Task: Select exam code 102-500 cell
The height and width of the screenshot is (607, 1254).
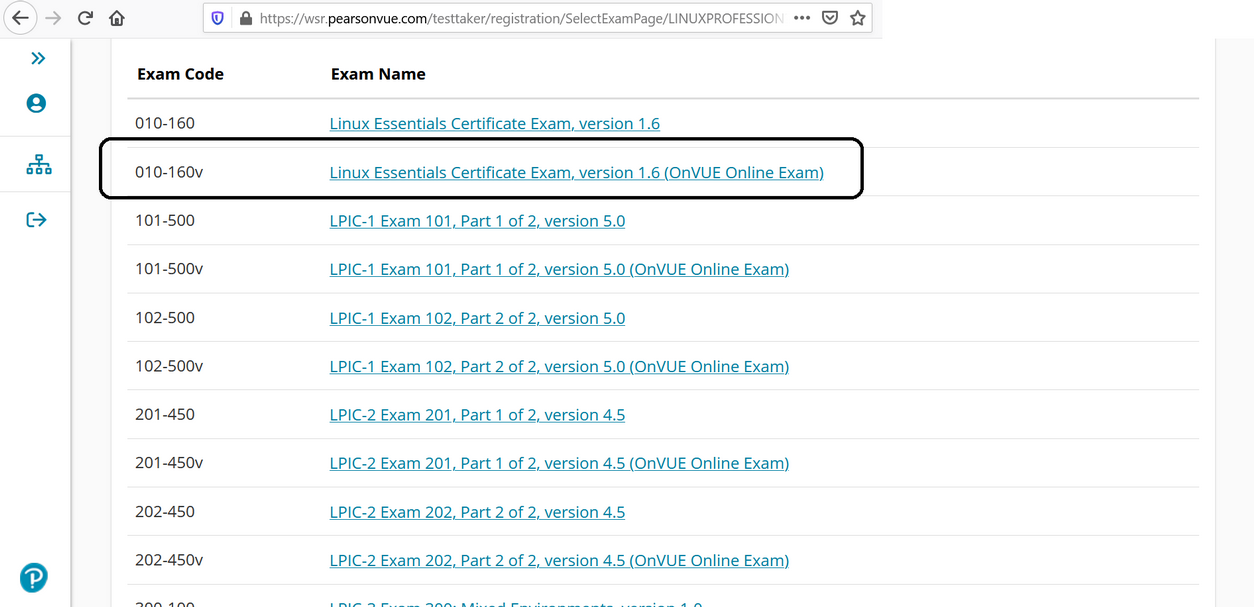Action: (x=165, y=317)
